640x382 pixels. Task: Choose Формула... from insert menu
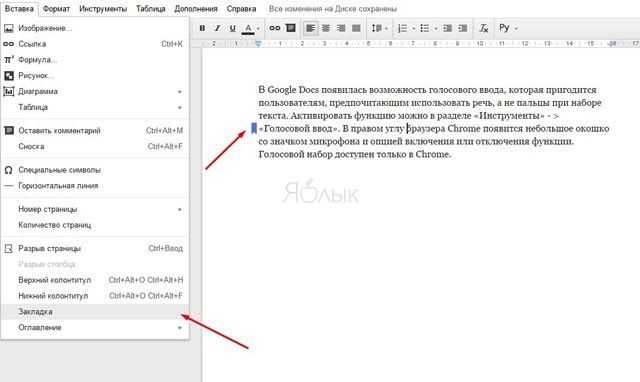[x=95, y=60]
